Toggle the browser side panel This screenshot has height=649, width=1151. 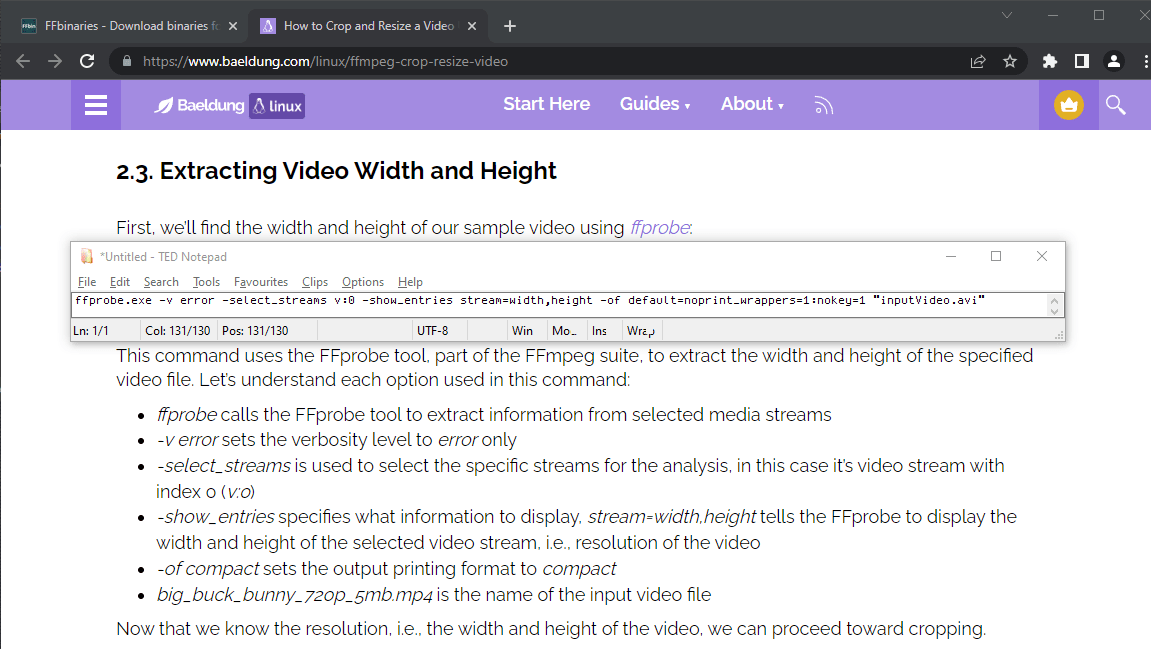1081,61
